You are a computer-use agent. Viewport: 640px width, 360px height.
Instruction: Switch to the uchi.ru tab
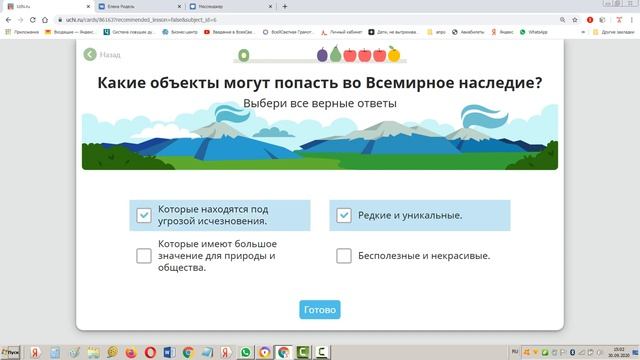pyautogui.click(x=48, y=7)
